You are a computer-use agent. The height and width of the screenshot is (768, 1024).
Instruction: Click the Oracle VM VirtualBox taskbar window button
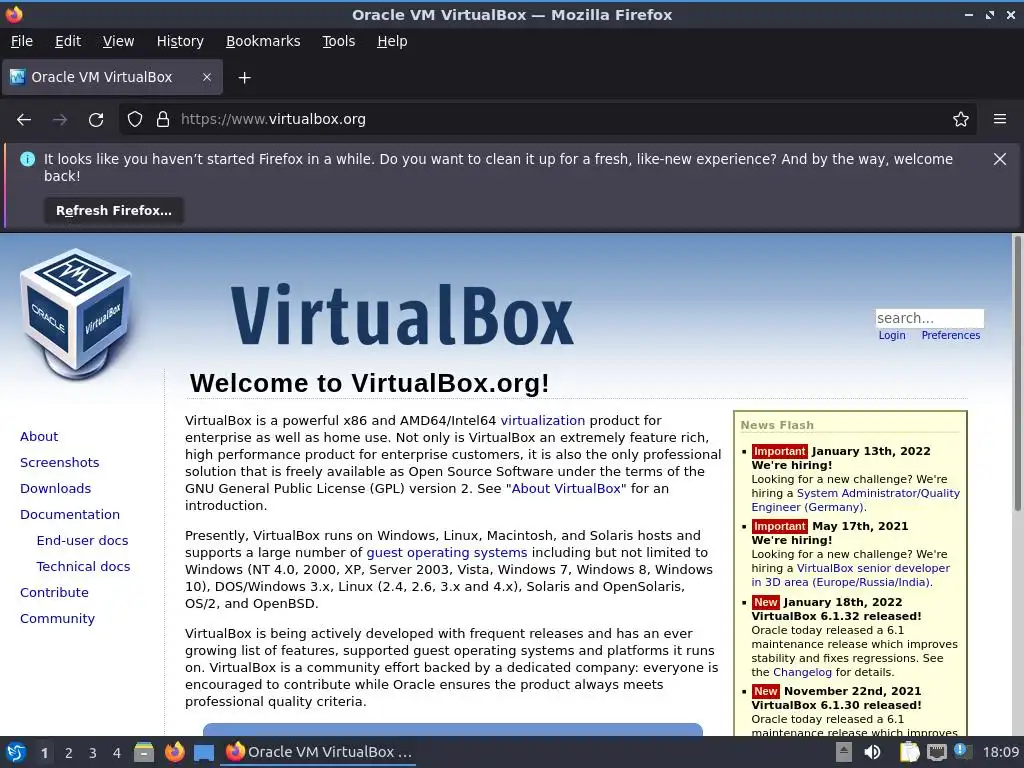point(319,752)
